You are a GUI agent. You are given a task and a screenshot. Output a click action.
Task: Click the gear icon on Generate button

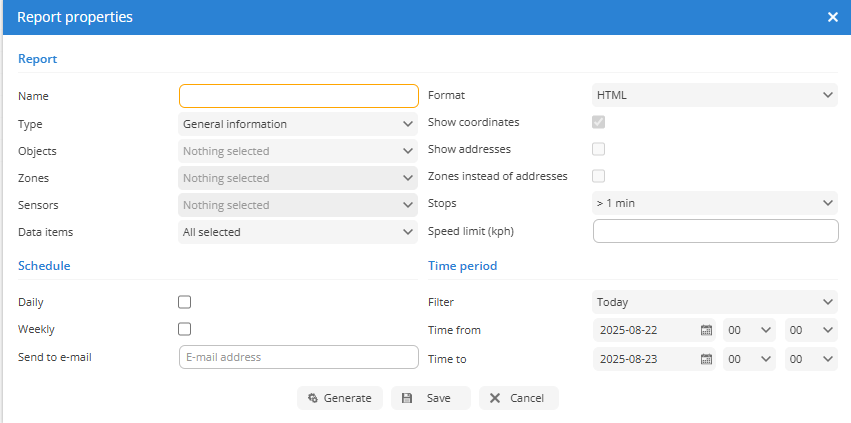coord(312,398)
